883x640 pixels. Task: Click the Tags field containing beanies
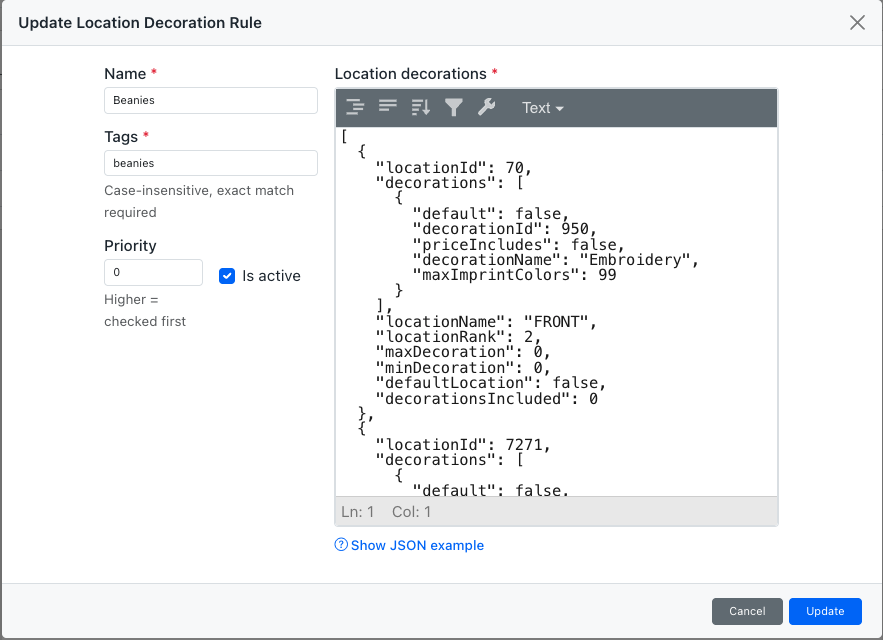[210, 162]
